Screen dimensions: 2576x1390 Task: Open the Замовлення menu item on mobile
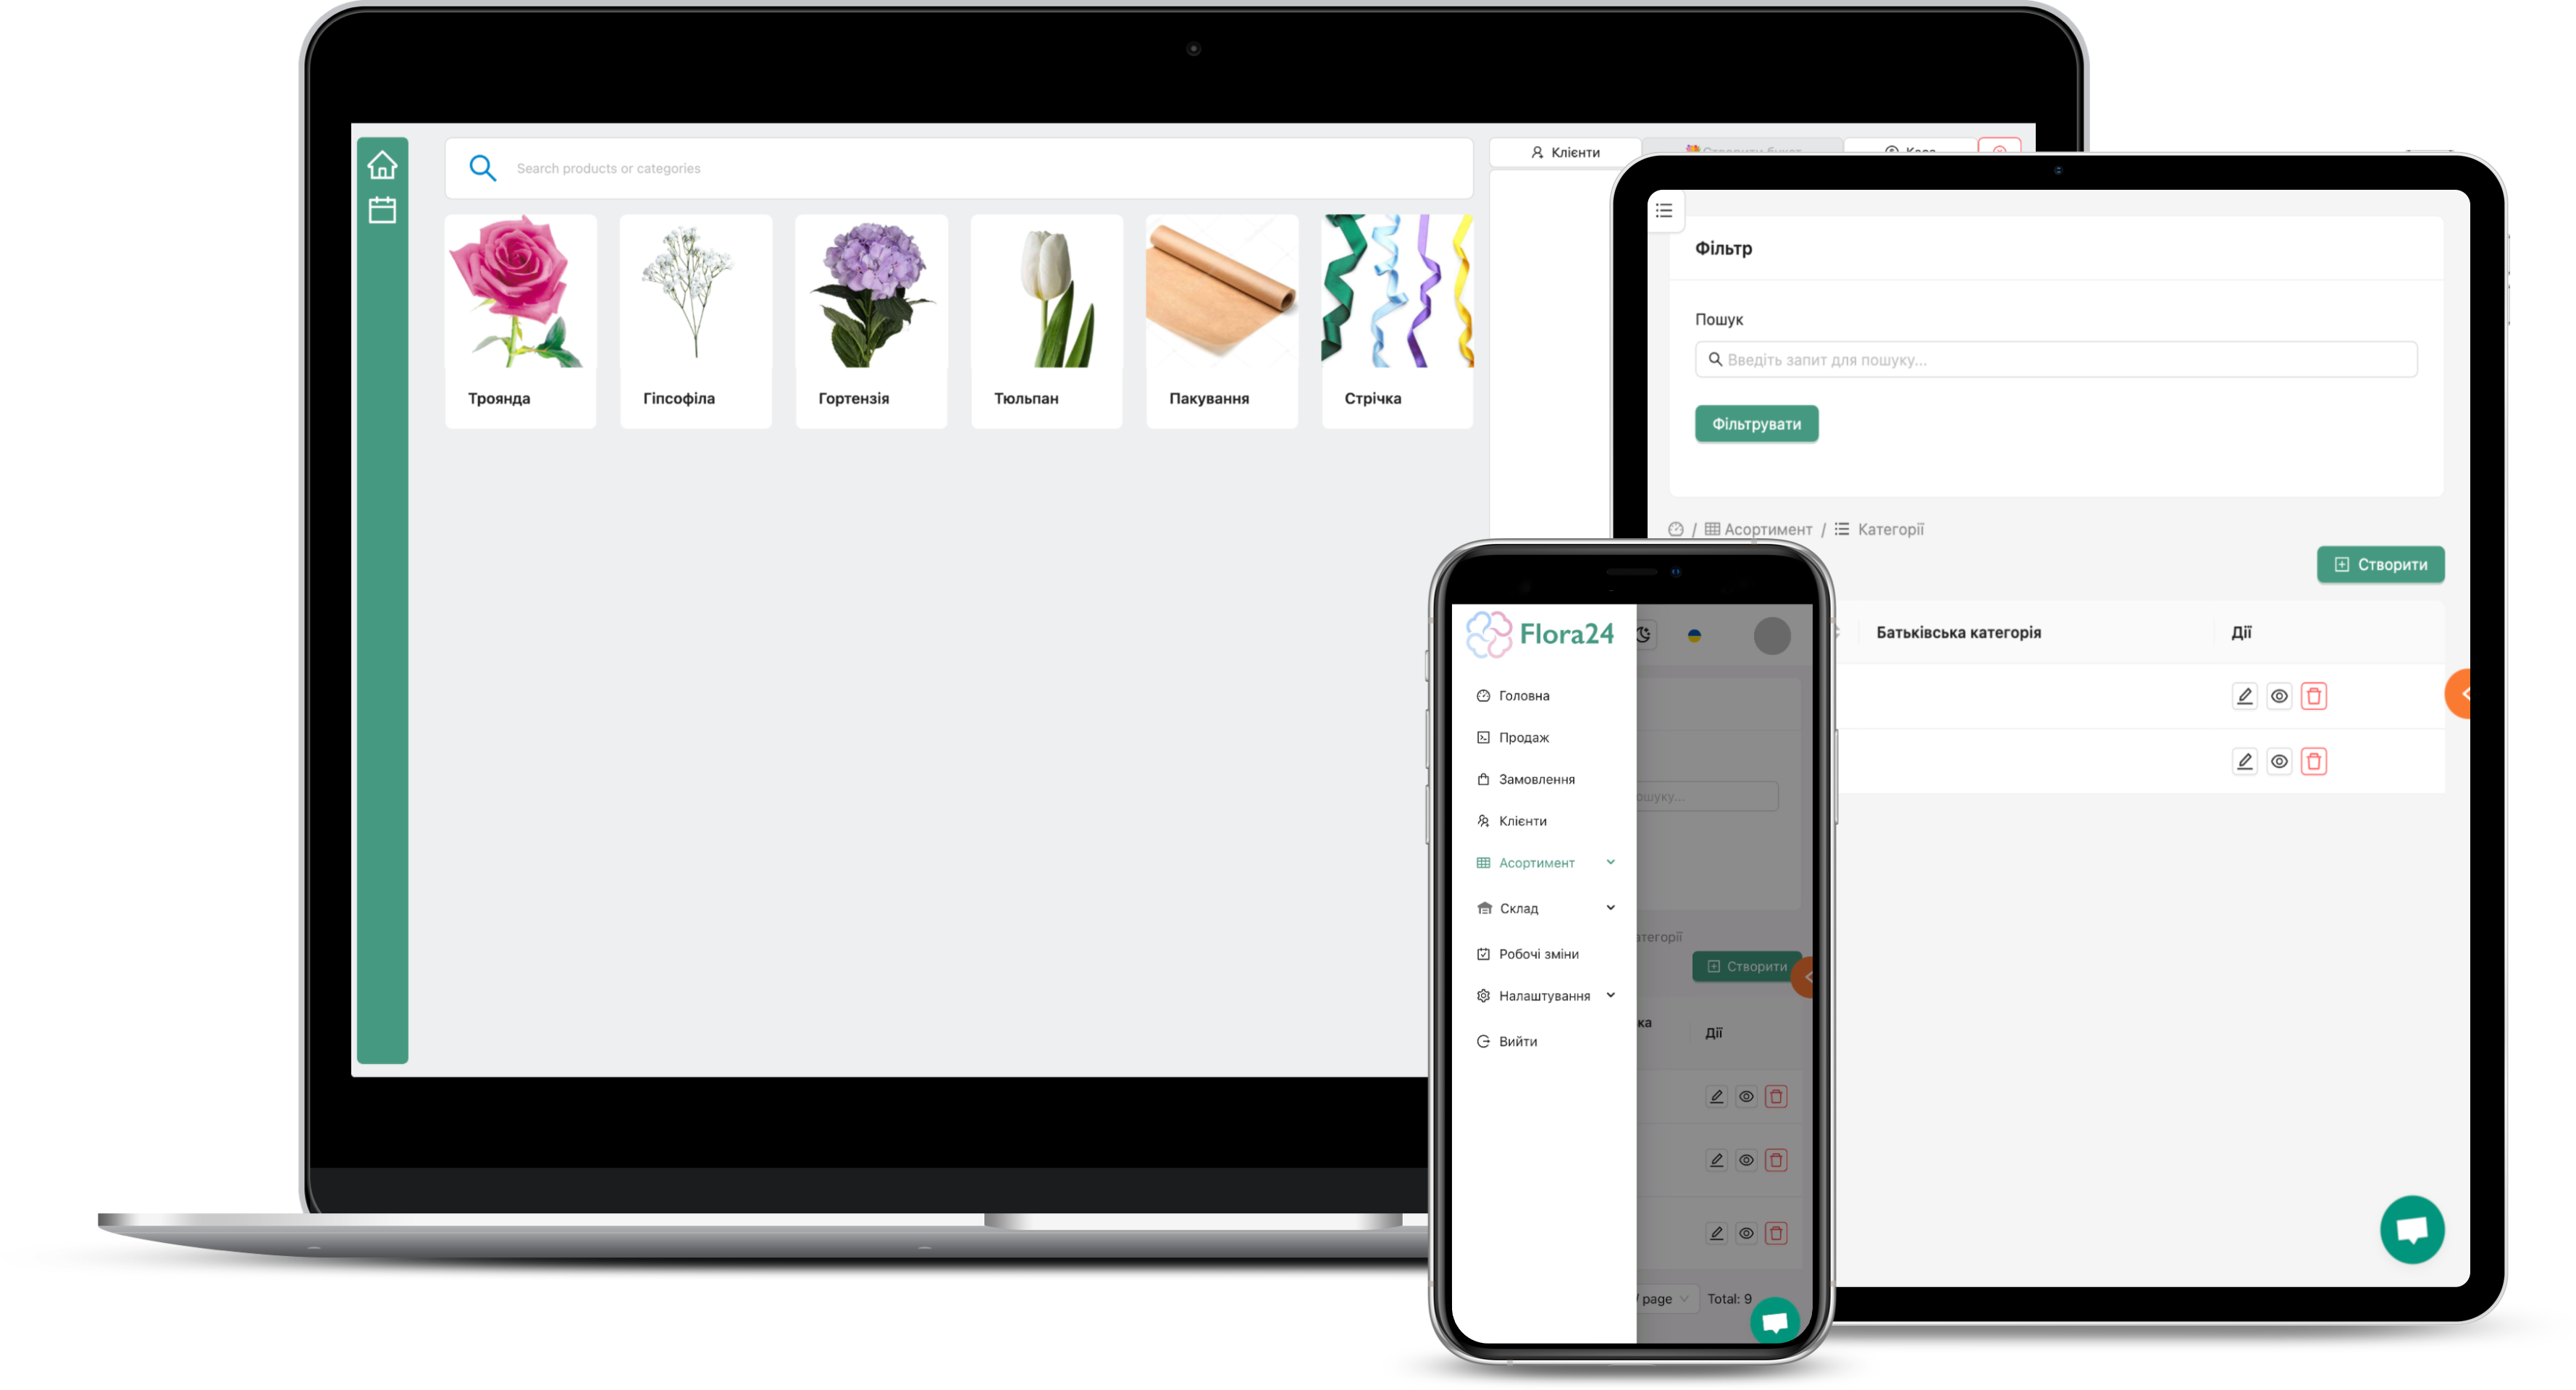point(1536,779)
